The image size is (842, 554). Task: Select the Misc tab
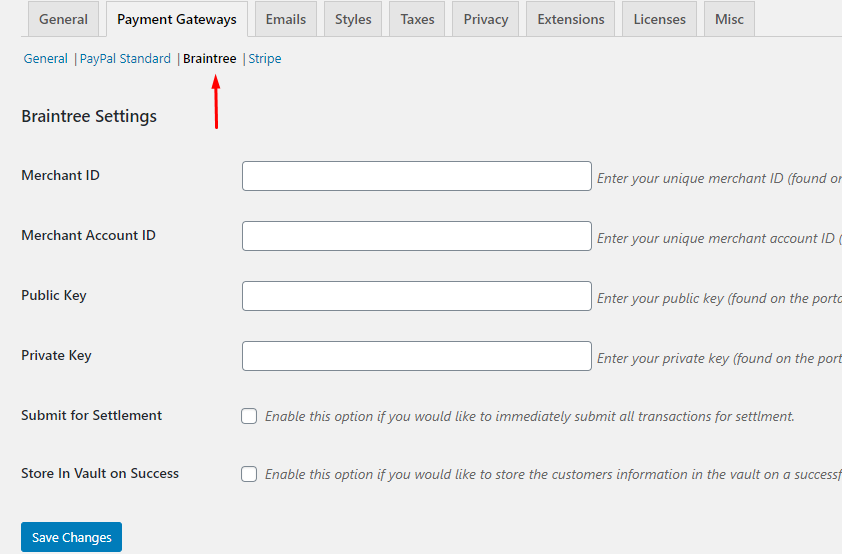pos(729,19)
